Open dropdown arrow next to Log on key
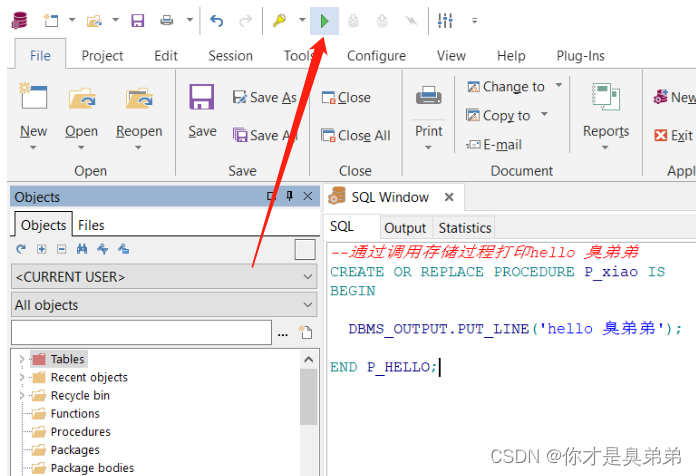The image size is (696, 476). click(x=302, y=20)
